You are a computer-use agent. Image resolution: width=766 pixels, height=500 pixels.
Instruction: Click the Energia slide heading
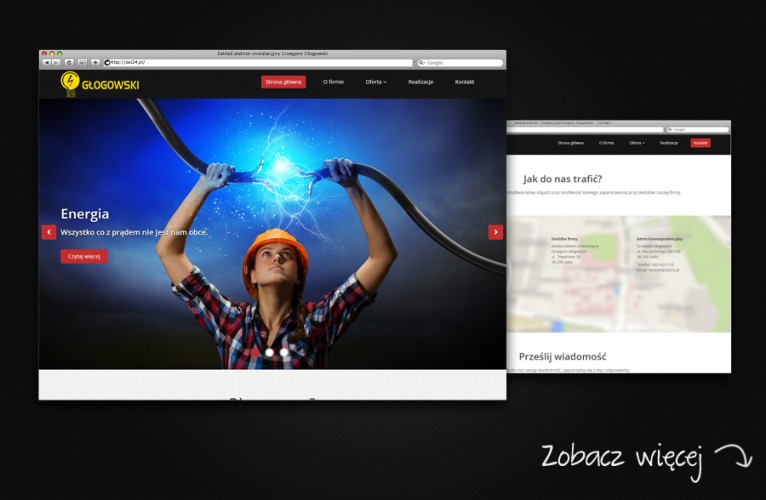pos(85,214)
